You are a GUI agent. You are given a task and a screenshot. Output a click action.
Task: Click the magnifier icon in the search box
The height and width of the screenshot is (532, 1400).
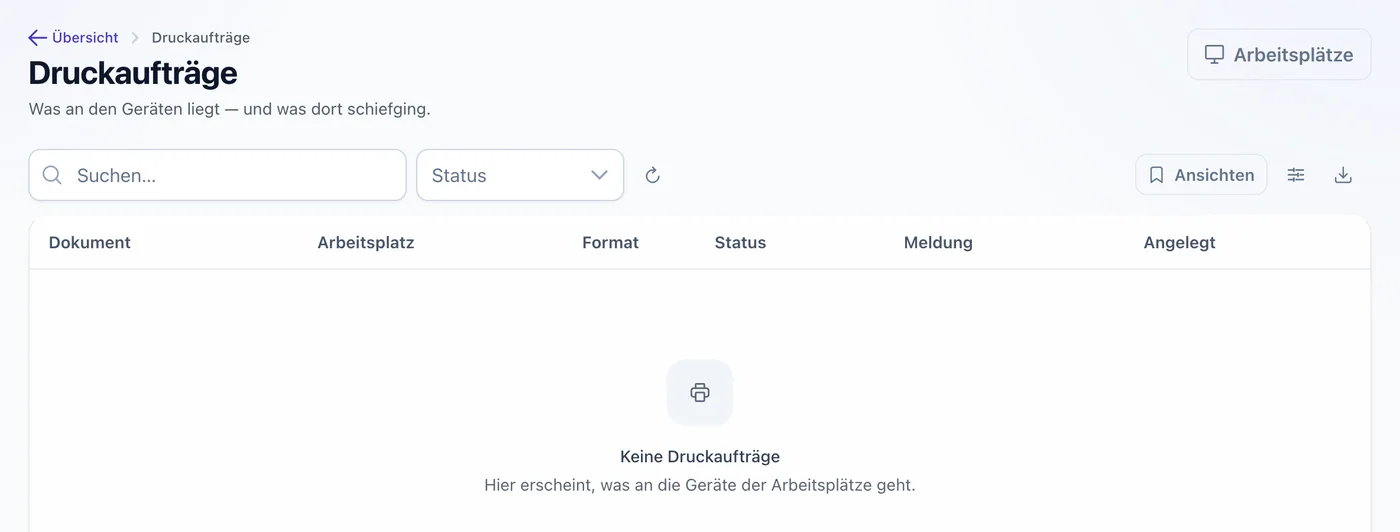(x=52, y=175)
